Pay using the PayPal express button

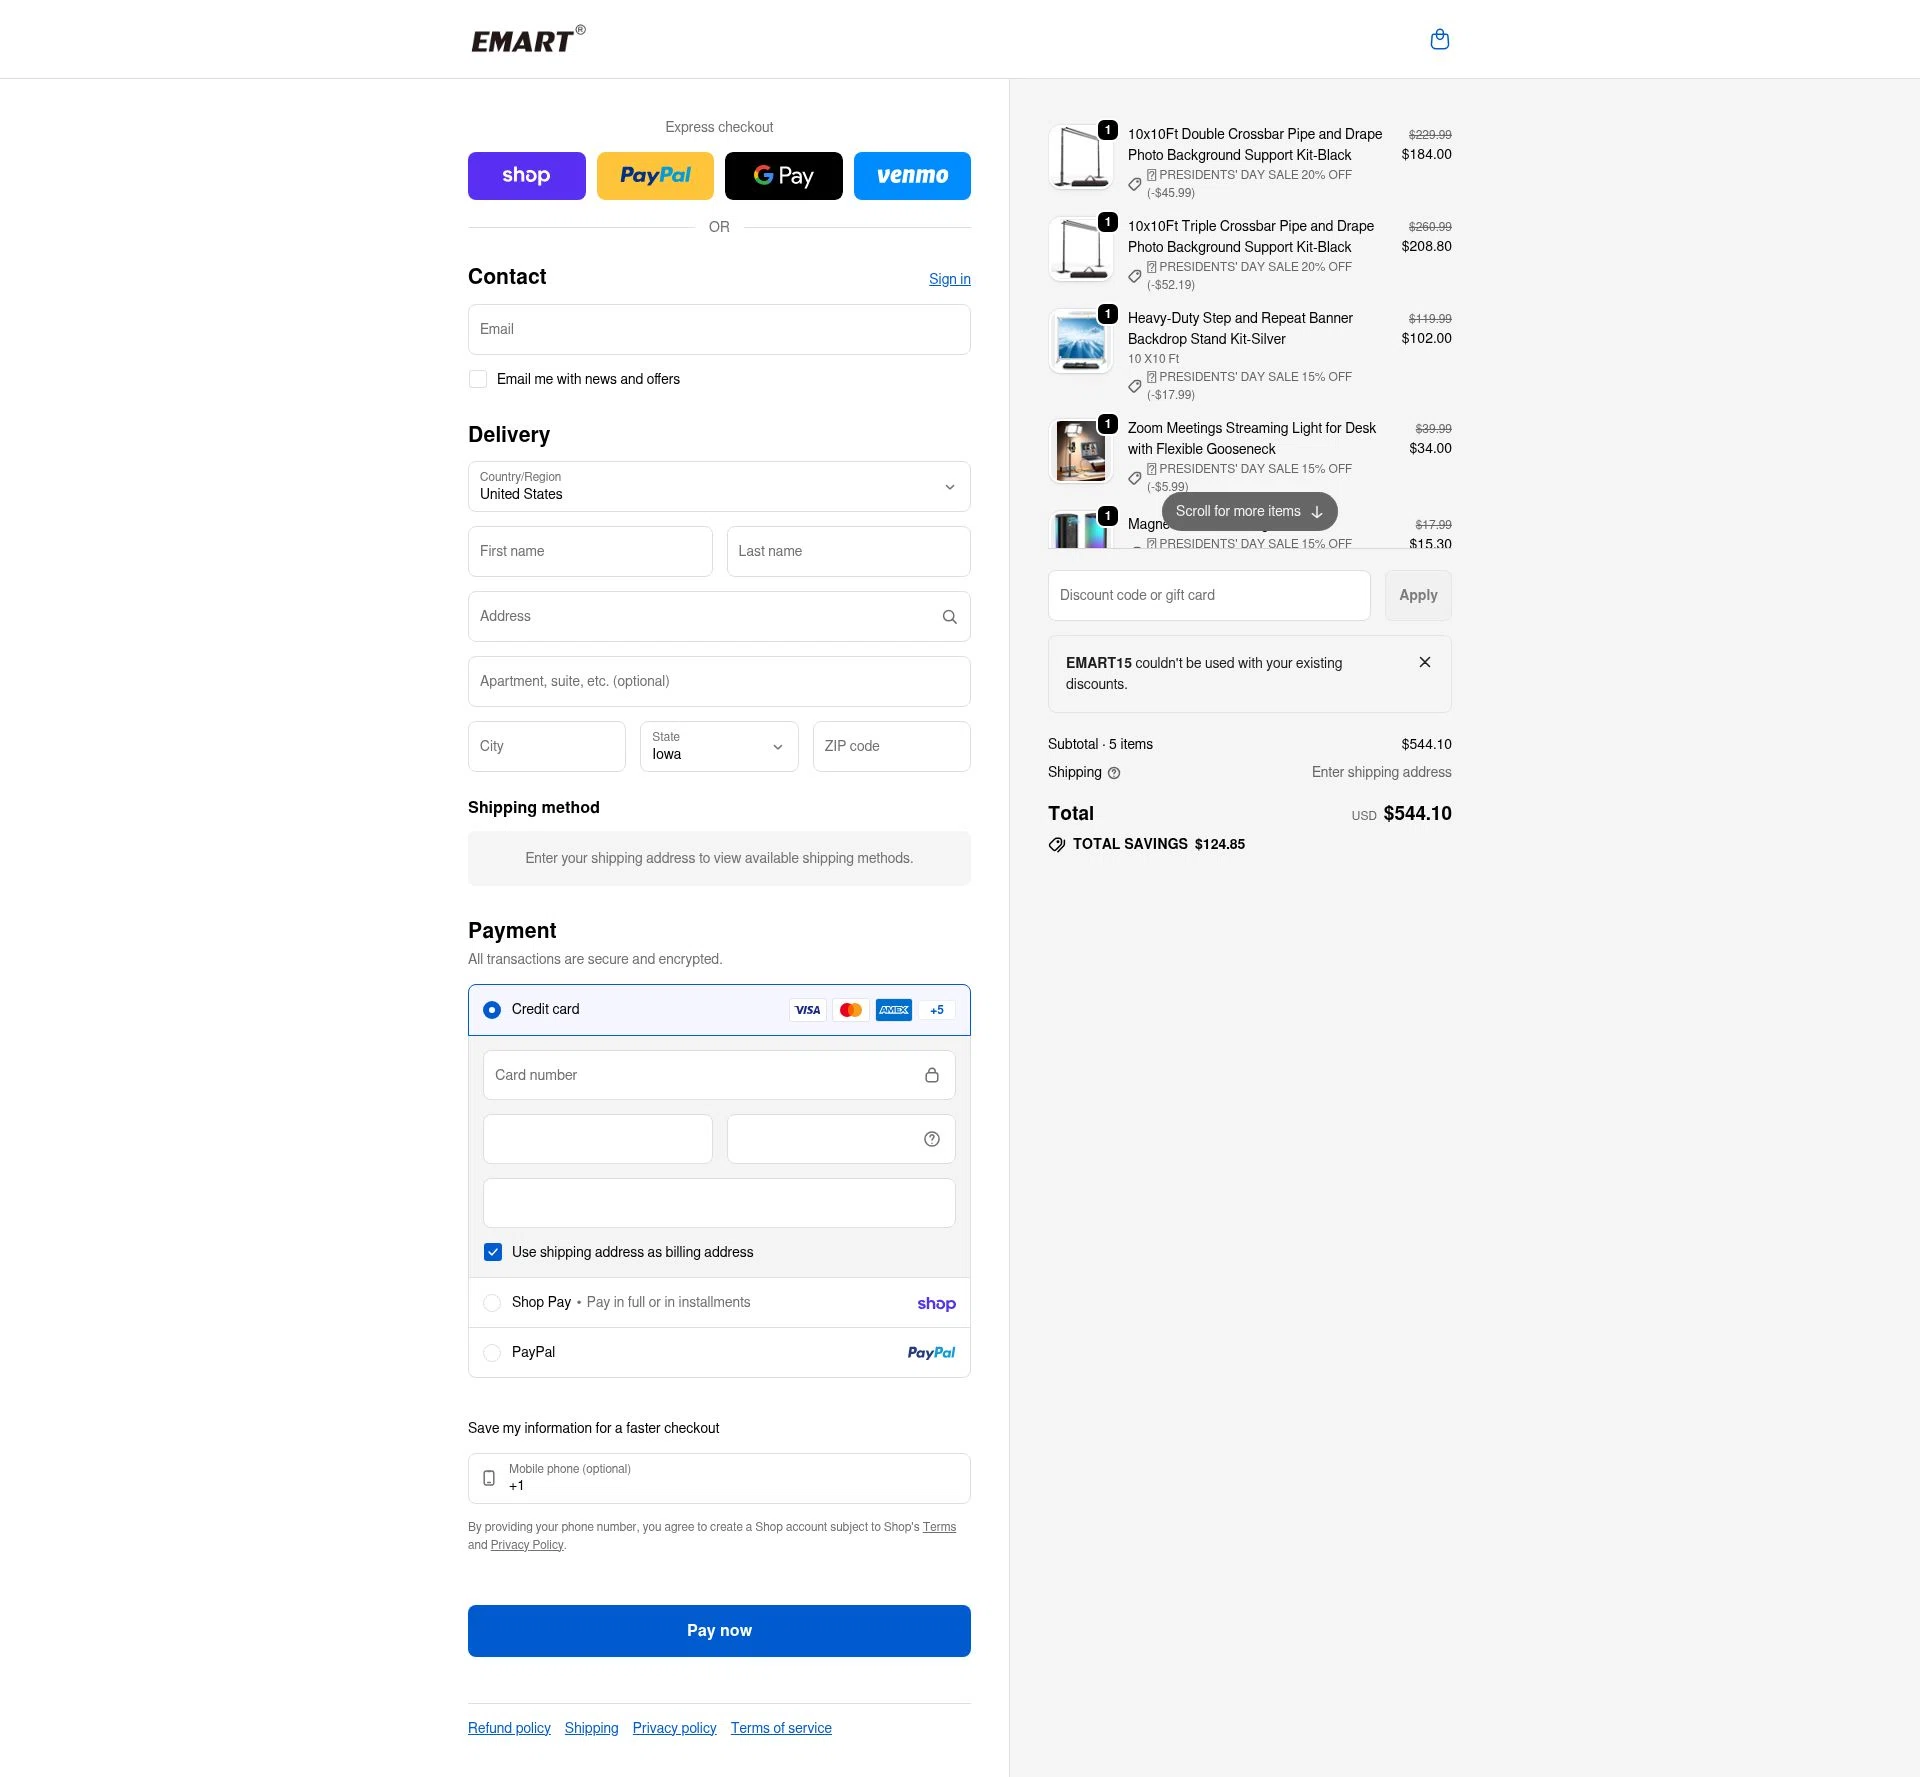655,175
